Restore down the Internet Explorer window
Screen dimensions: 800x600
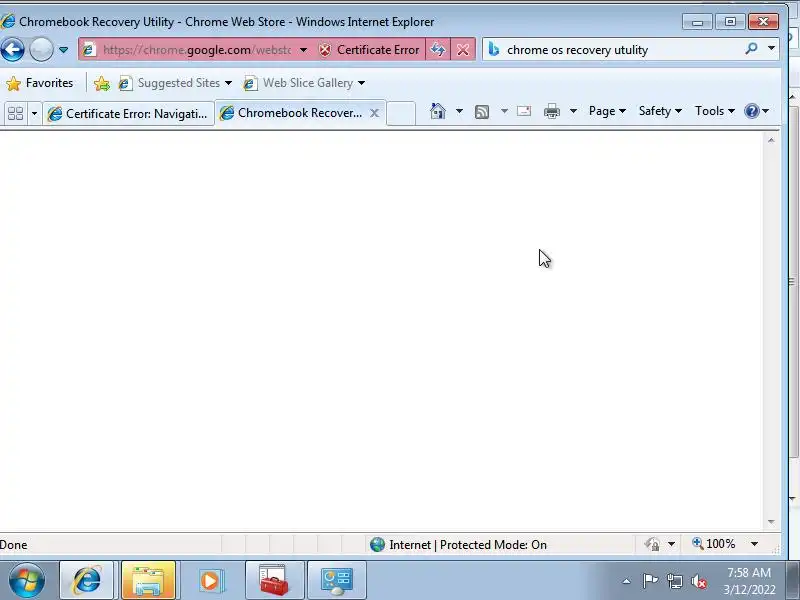pos(730,21)
